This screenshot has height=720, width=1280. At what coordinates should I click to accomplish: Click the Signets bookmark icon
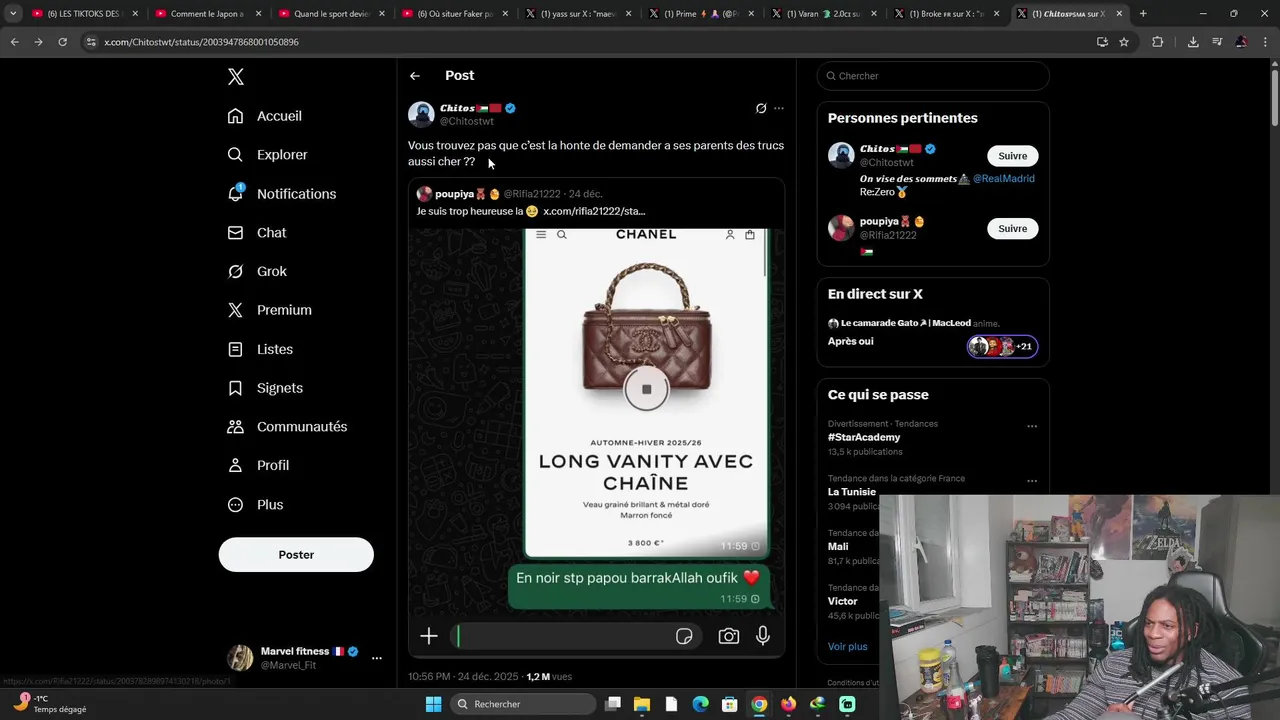pos(235,388)
